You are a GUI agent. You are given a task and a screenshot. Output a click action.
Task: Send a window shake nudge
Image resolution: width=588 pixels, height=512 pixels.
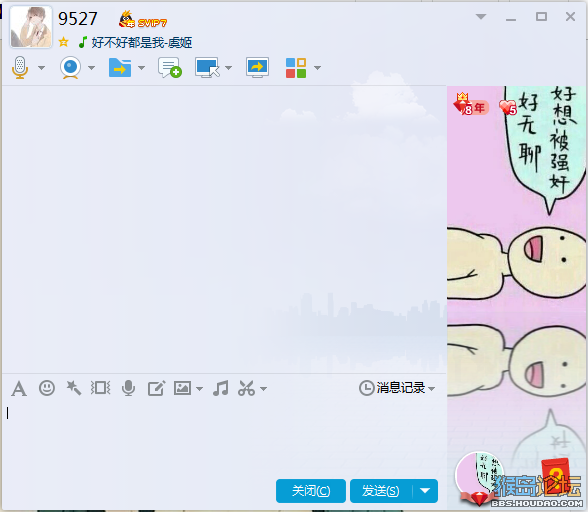(x=100, y=388)
